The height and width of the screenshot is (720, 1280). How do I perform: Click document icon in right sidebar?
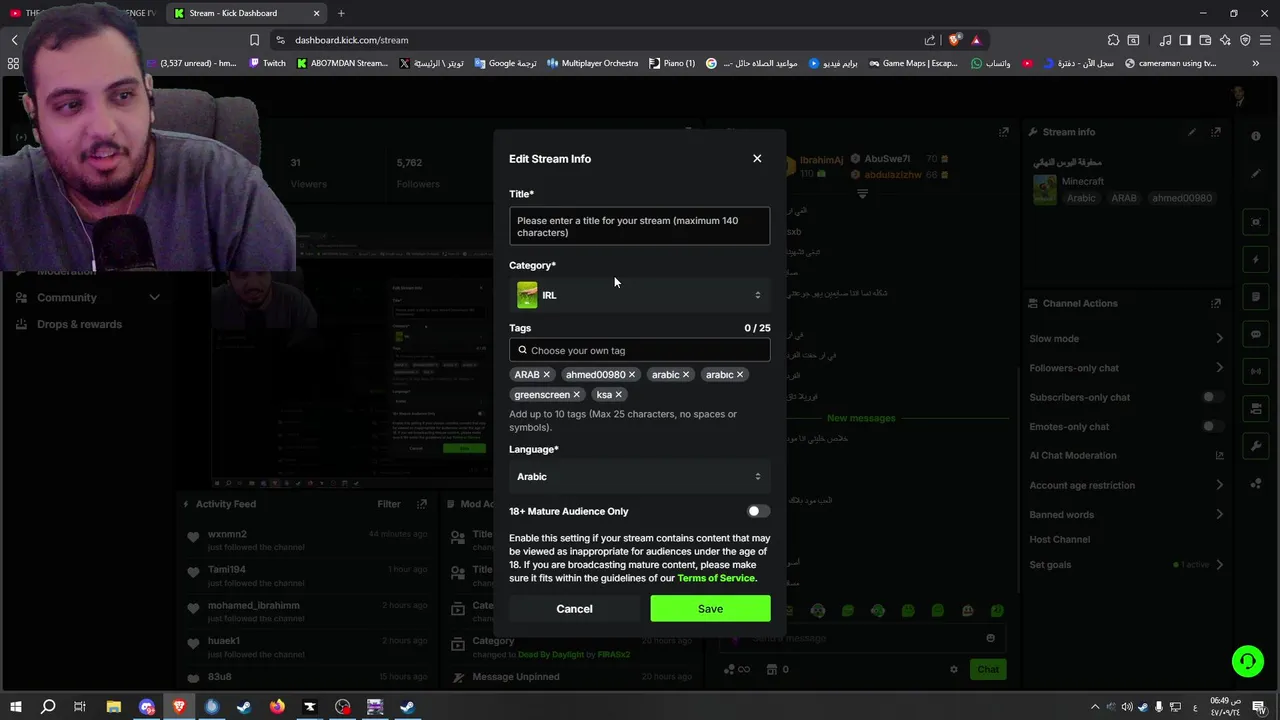(1256, 297)
